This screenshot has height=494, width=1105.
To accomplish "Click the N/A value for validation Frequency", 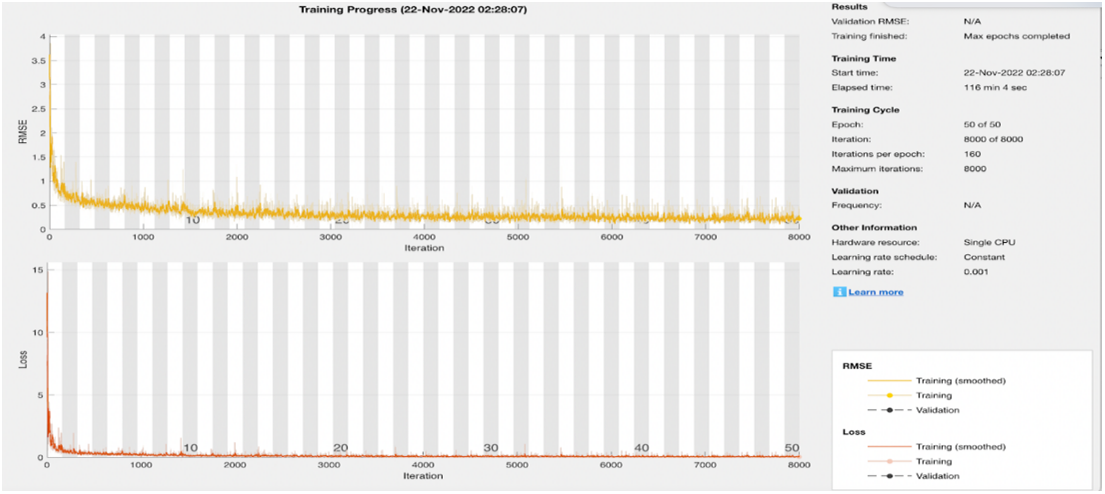I will 972,206.
